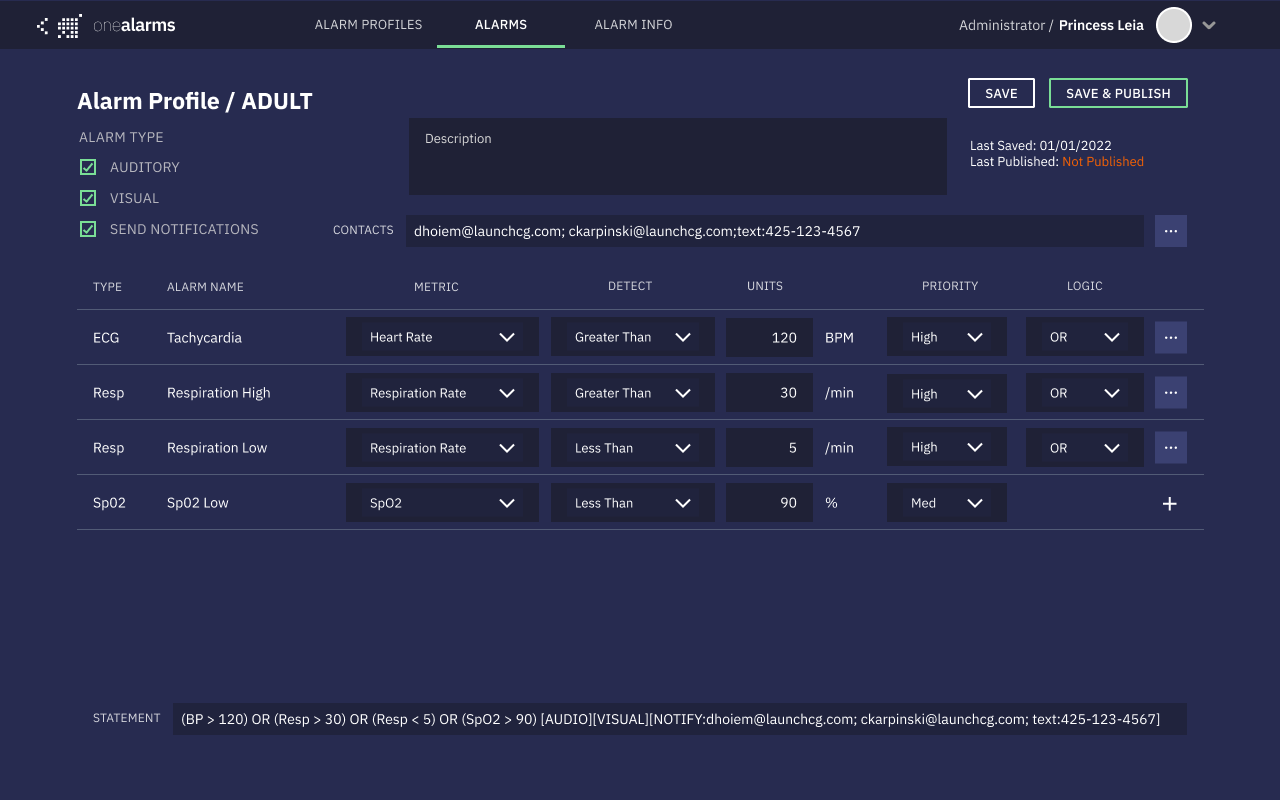Click the Save button
The image size is (1280, 800).
pyautogui.click(x=1001, y=93)
